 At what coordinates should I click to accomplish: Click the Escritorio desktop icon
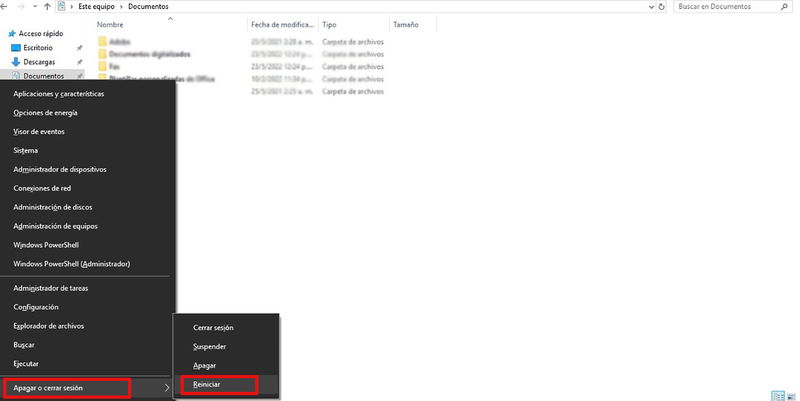(15, 47)
